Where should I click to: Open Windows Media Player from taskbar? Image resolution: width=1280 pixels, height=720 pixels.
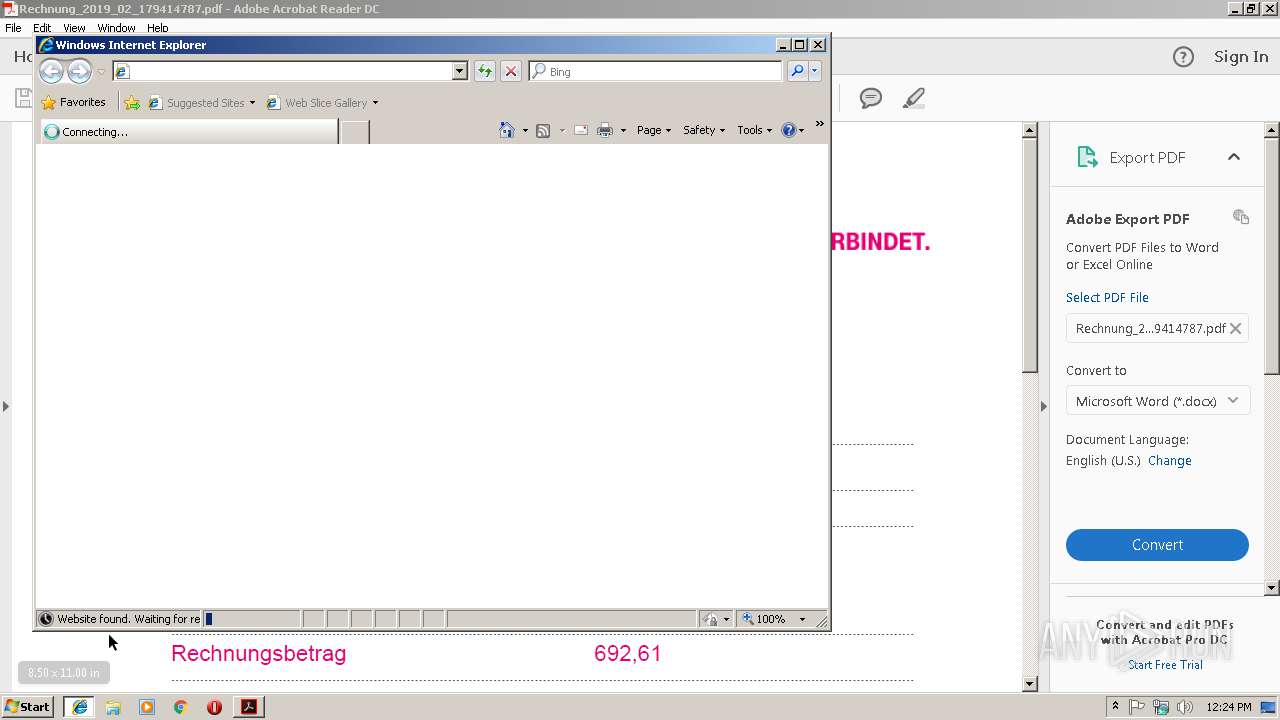click(147, 707)
